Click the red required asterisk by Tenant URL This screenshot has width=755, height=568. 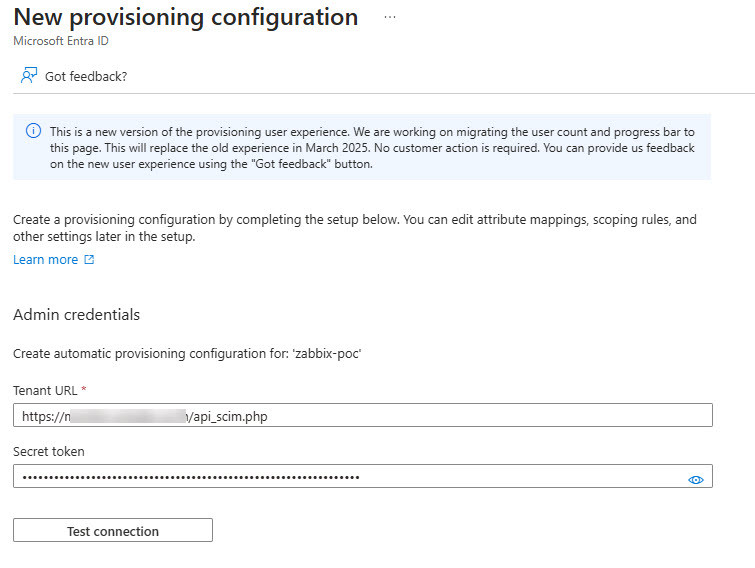coord(84,390)
